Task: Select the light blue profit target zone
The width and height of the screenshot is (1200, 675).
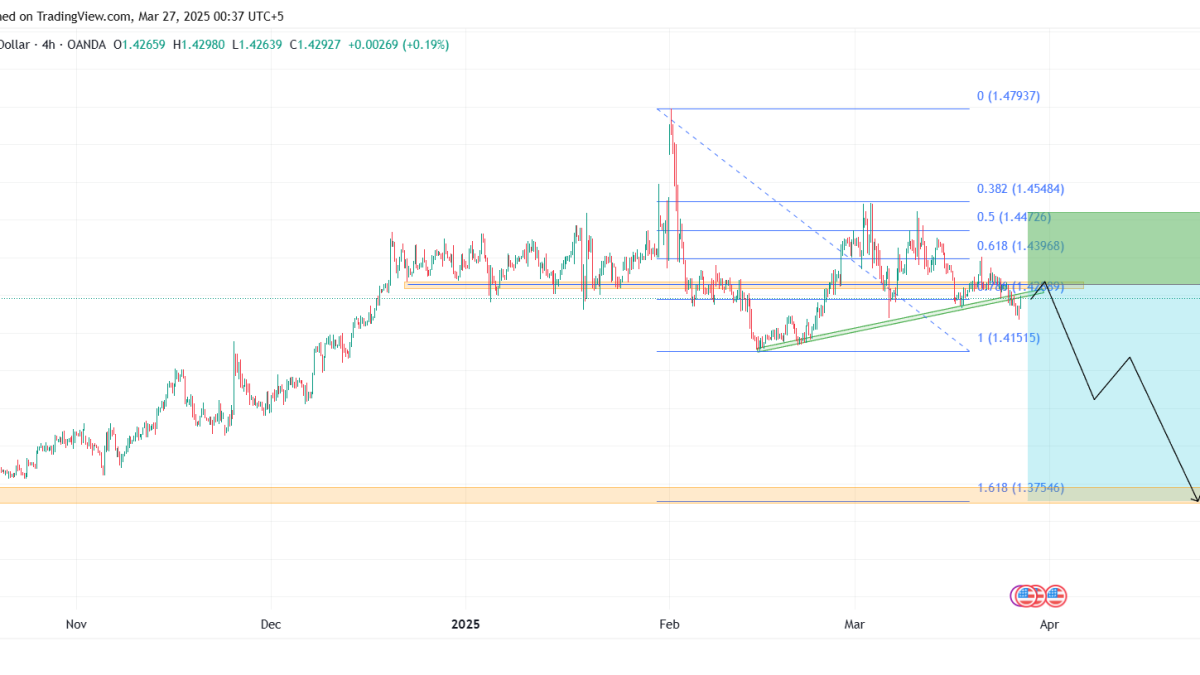Action: pyautogui.click(x=1112, y=392)
